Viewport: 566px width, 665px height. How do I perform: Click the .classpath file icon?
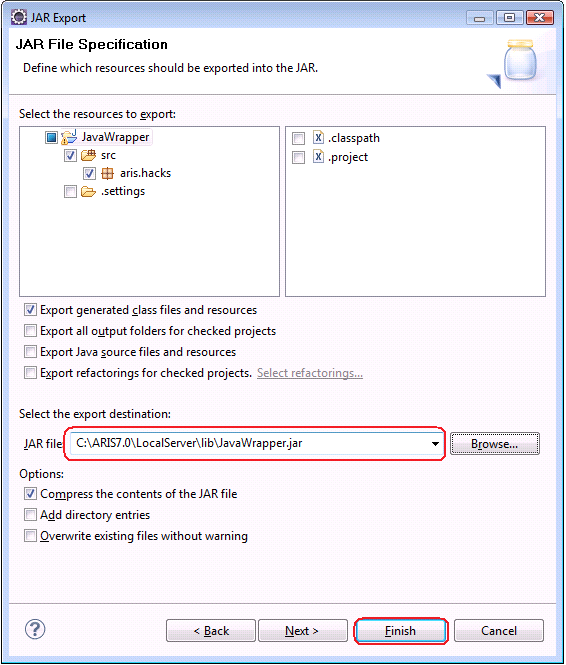coord(318,137)
